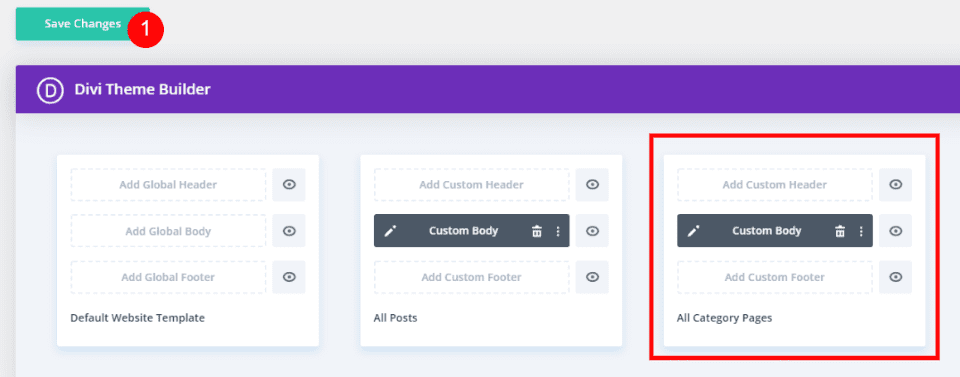
Task: Hide the All Category Pages custom footer
Action: click(896, 277)
